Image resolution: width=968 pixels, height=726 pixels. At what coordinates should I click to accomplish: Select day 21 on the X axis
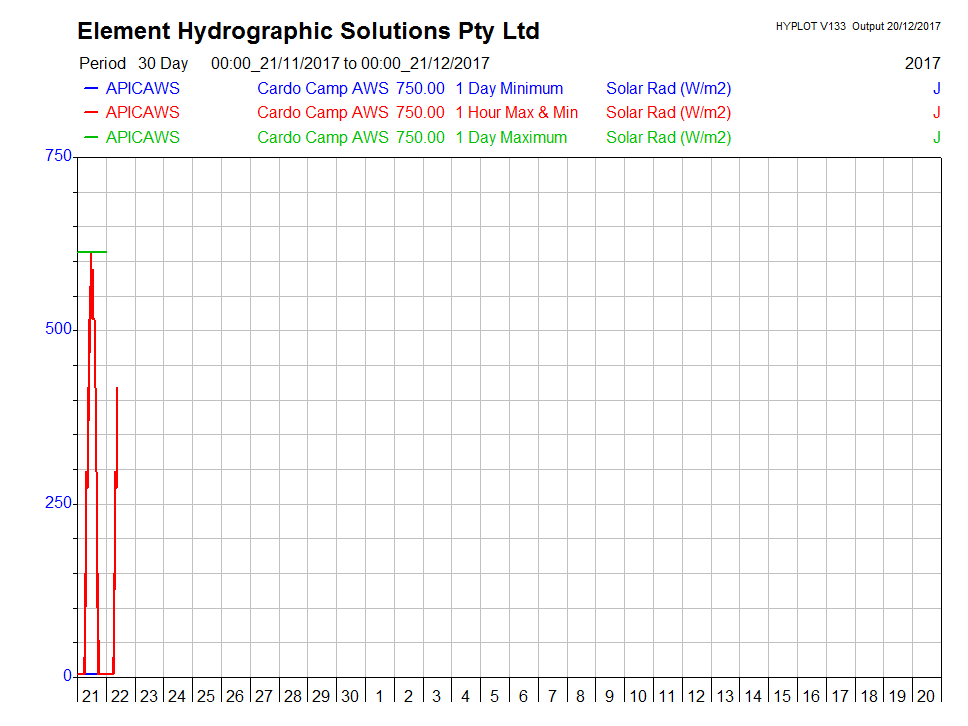click(90, 696)
